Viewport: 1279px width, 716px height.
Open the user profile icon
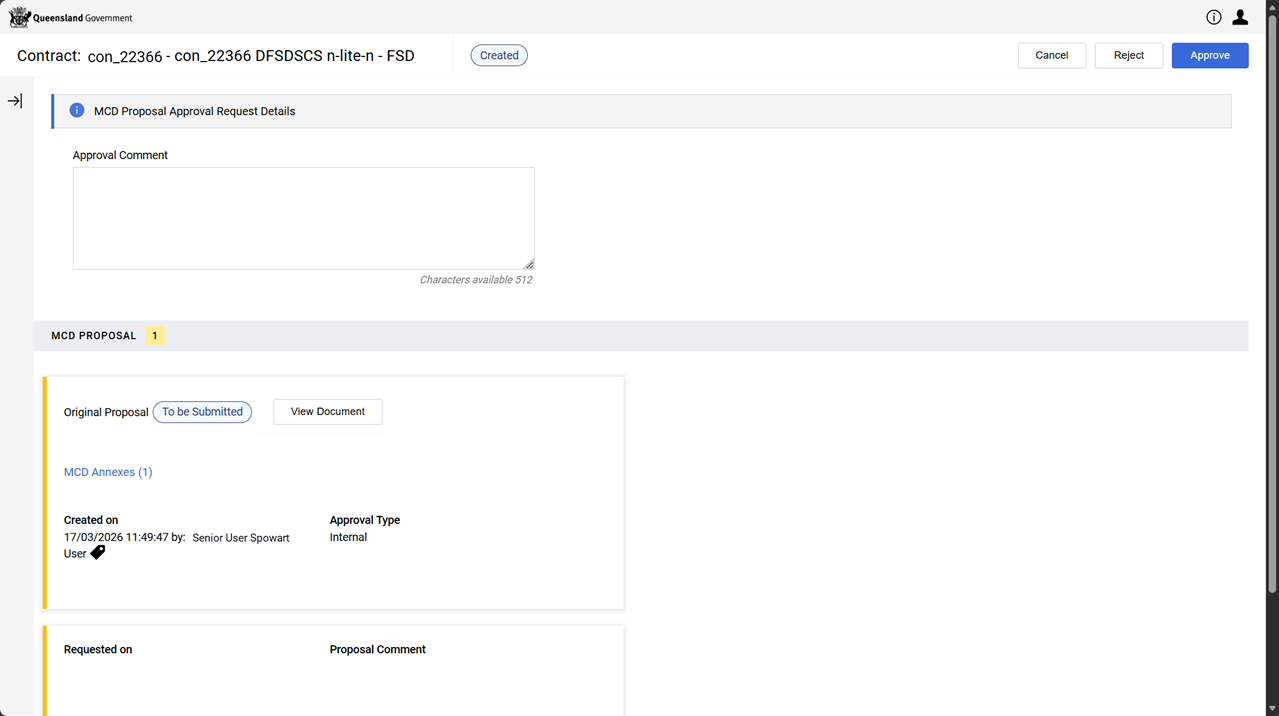[1240, 17]
